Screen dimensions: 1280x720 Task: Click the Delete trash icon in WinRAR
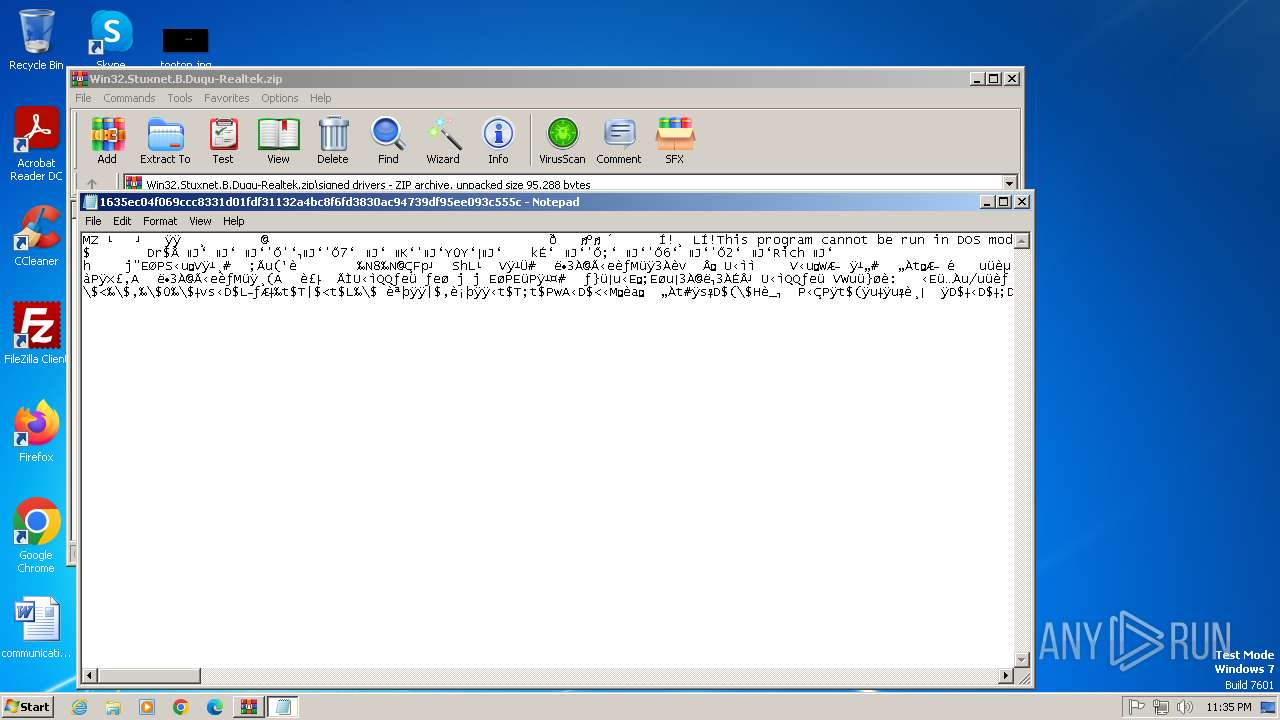(333, 141)
